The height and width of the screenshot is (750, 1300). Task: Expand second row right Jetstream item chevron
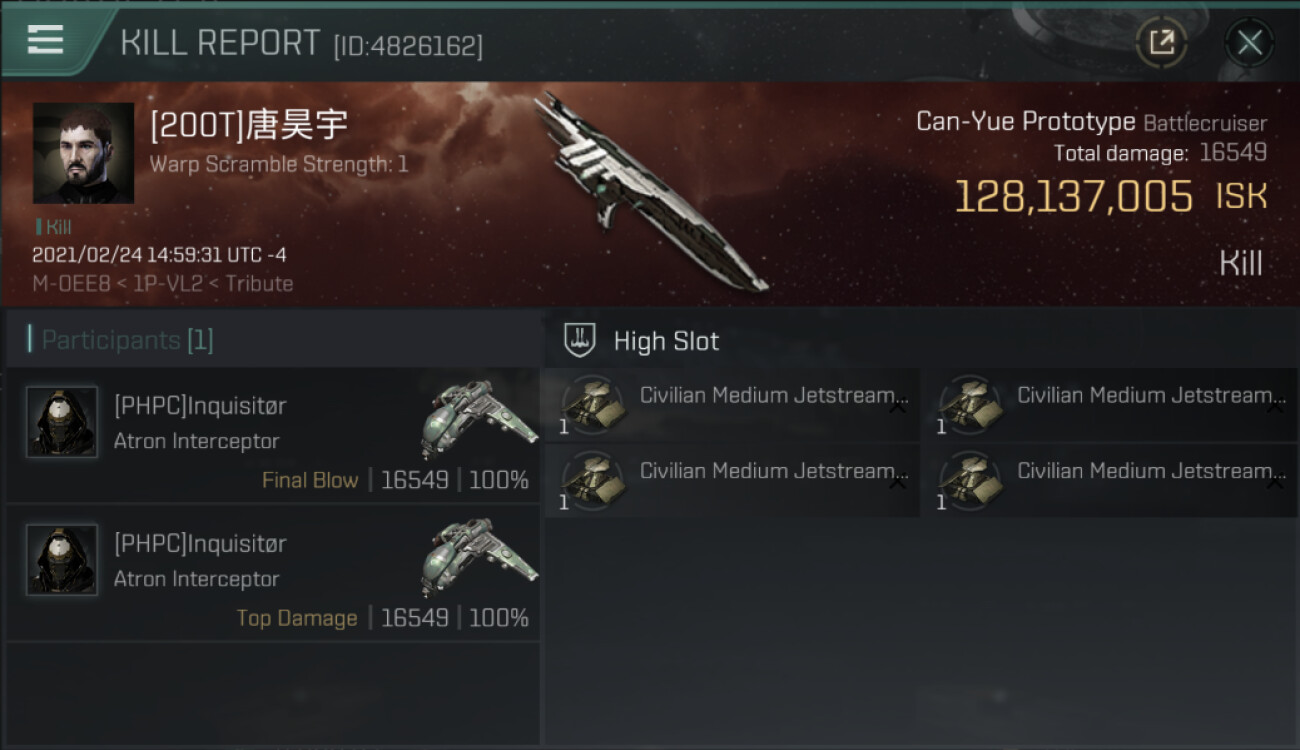coord(1275,483)
